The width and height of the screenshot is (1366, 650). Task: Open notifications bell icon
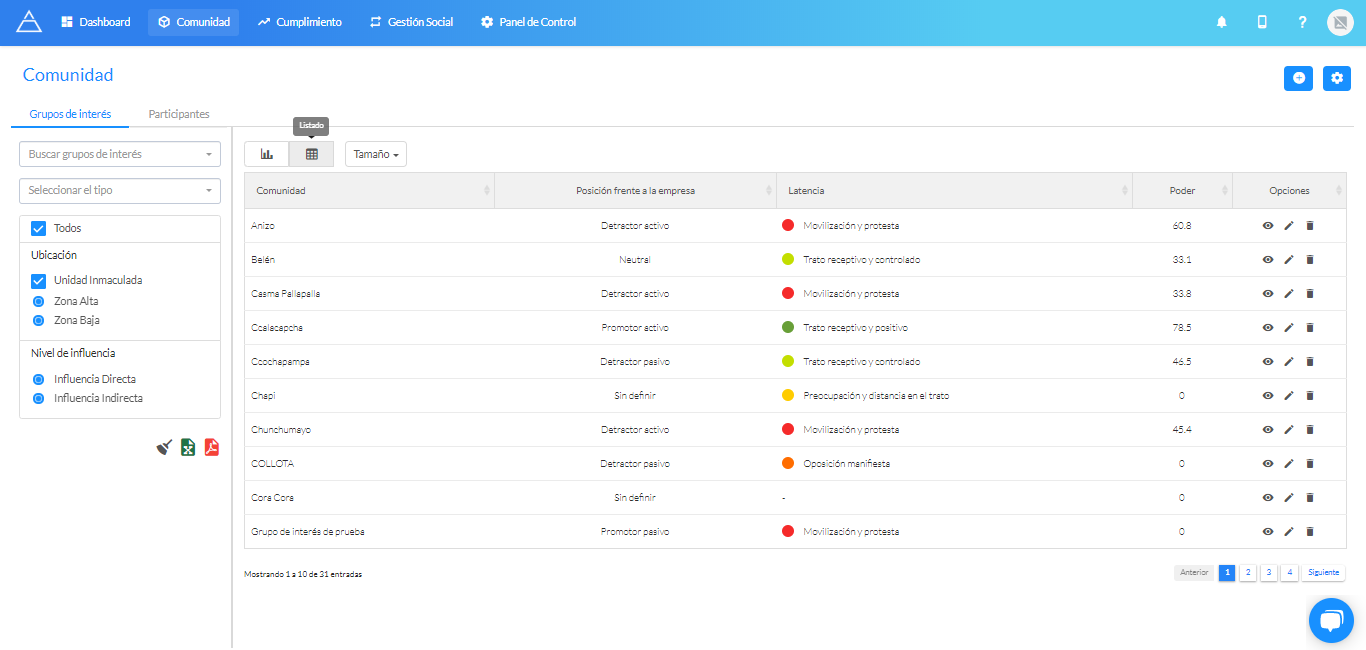(x=1222, y=22)
